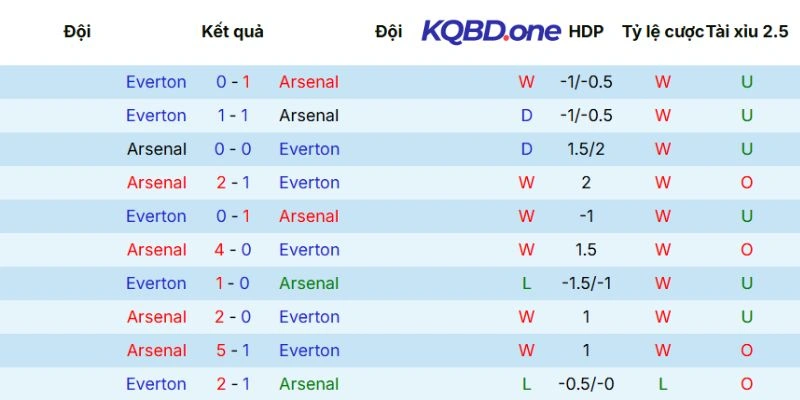Select the 2 - 0 match score
Screen dimensions: 800x400
pyautogui.click(x=232, y=317)
